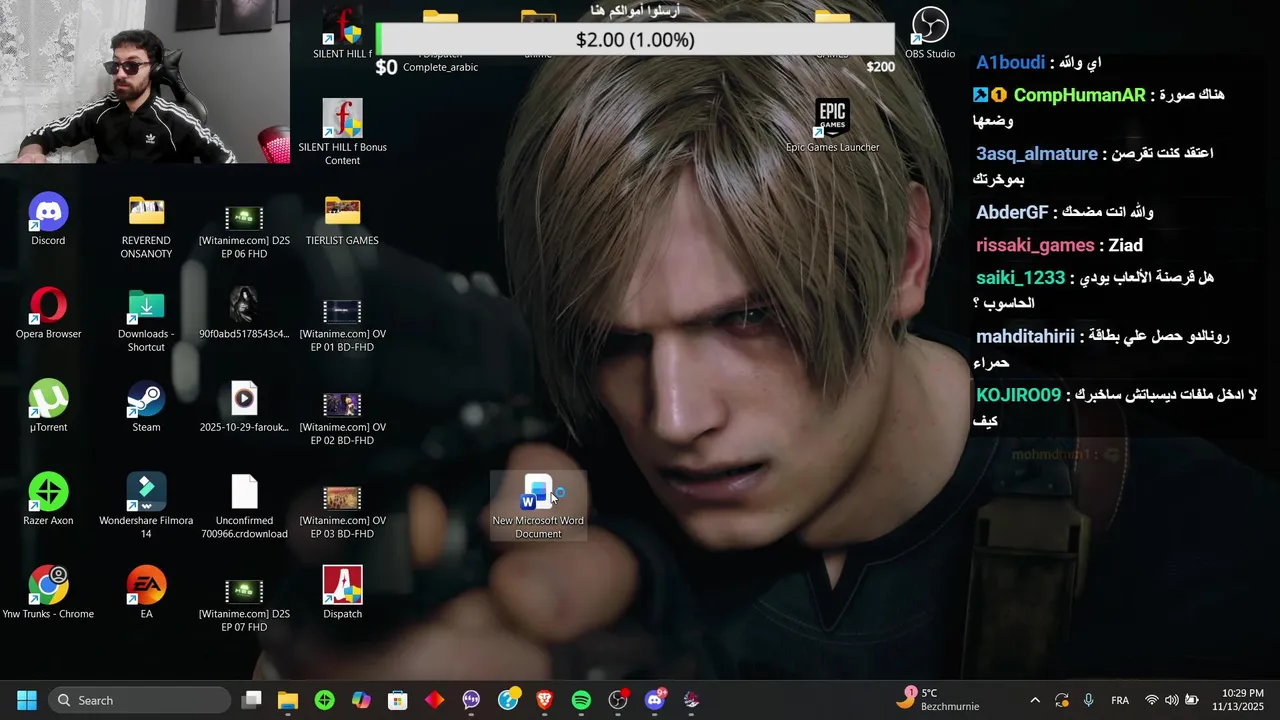Select the 90f0abd5178543c4 image file
Screen dimensions: 1280x720
pos(244,312)
